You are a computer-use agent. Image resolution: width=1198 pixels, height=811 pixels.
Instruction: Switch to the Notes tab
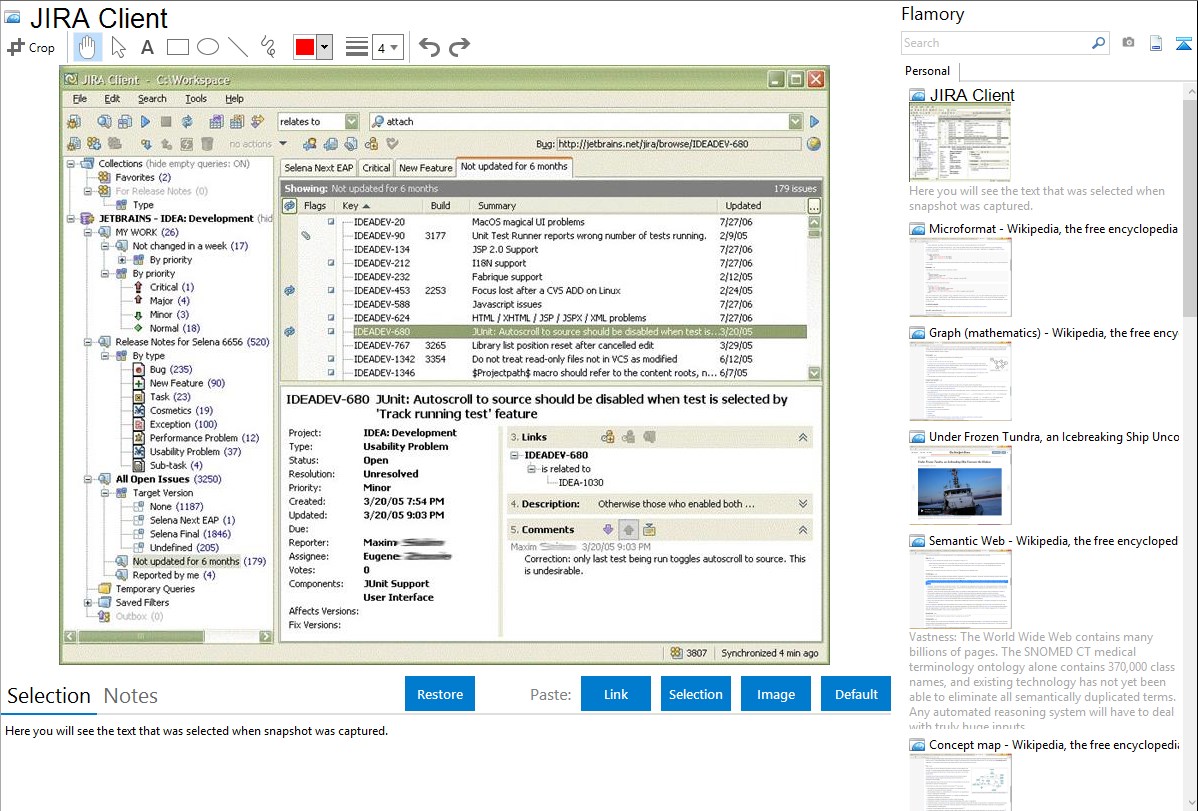click(x=131, y=696)
